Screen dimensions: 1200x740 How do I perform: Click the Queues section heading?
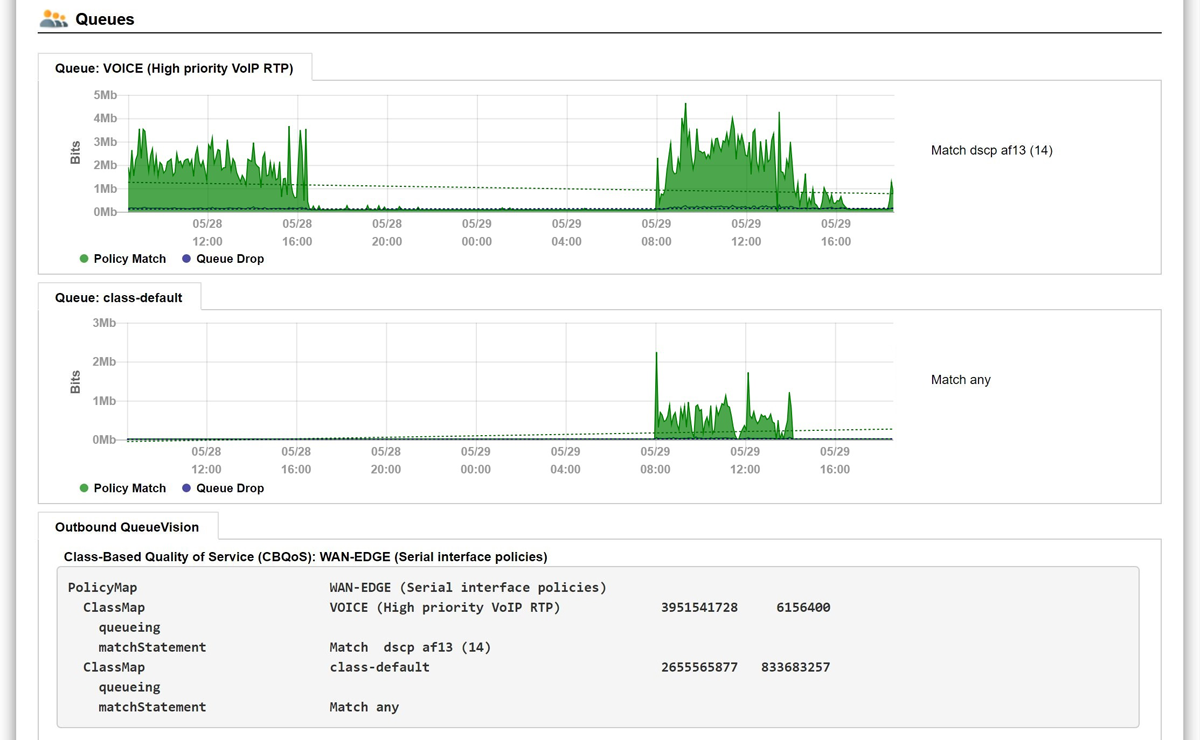(x=105, y=19)
